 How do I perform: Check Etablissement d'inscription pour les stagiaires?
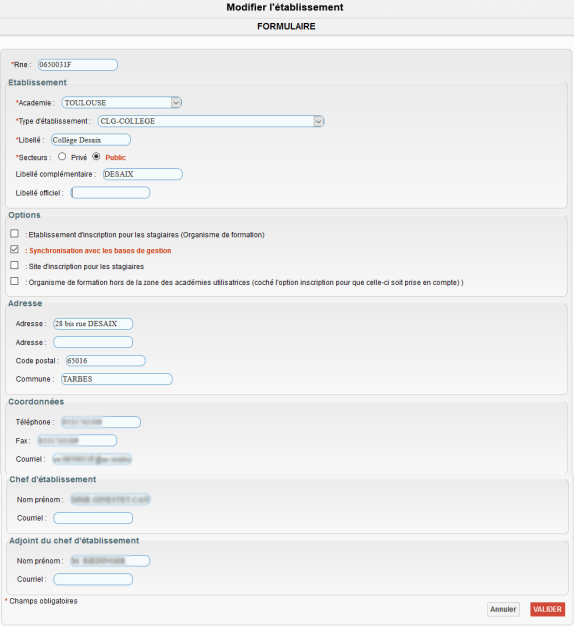(x=14, y=233)
